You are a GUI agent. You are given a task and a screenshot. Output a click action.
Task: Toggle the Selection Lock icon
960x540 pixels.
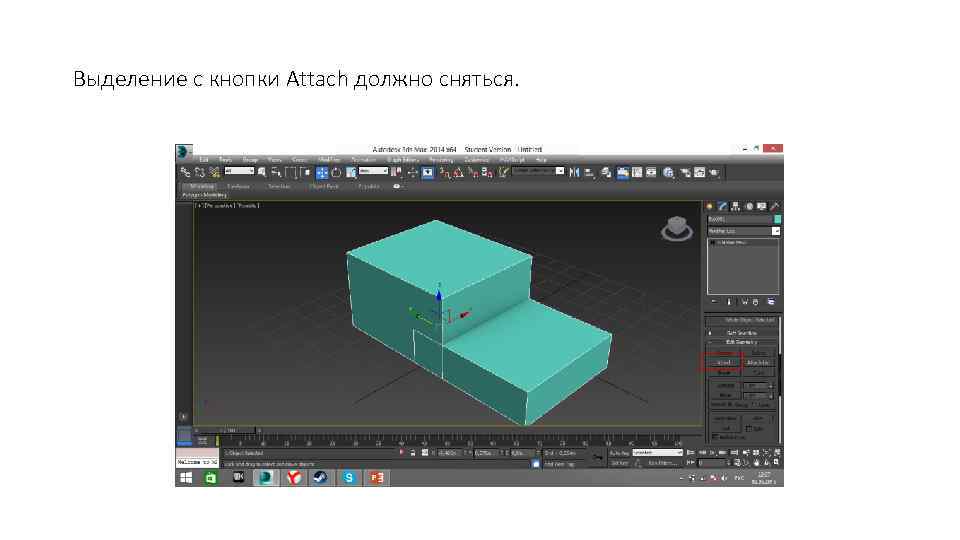[413, 453]
